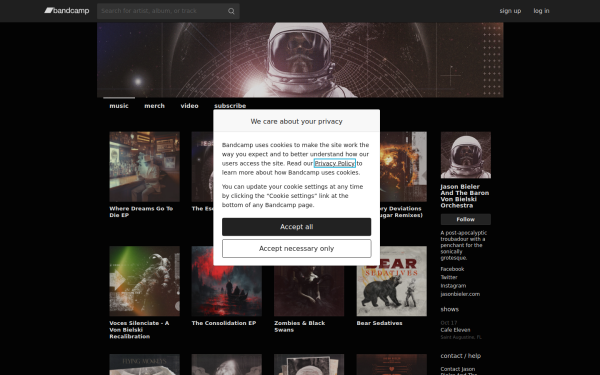Open the Facebook link
The image size is (600, 375).
click(452, 269)
